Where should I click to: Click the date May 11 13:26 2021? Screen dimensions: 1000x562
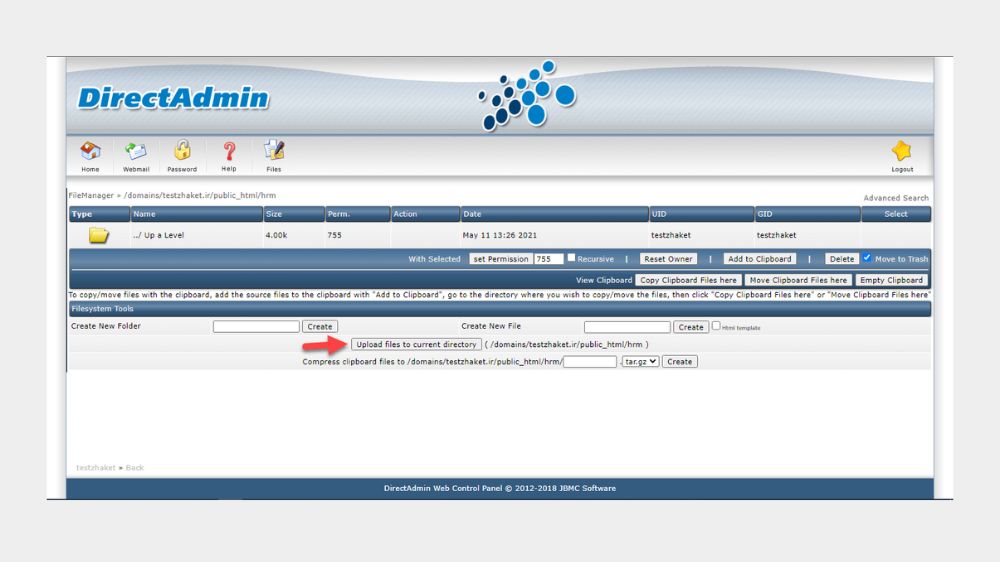[x=499, y=235]
